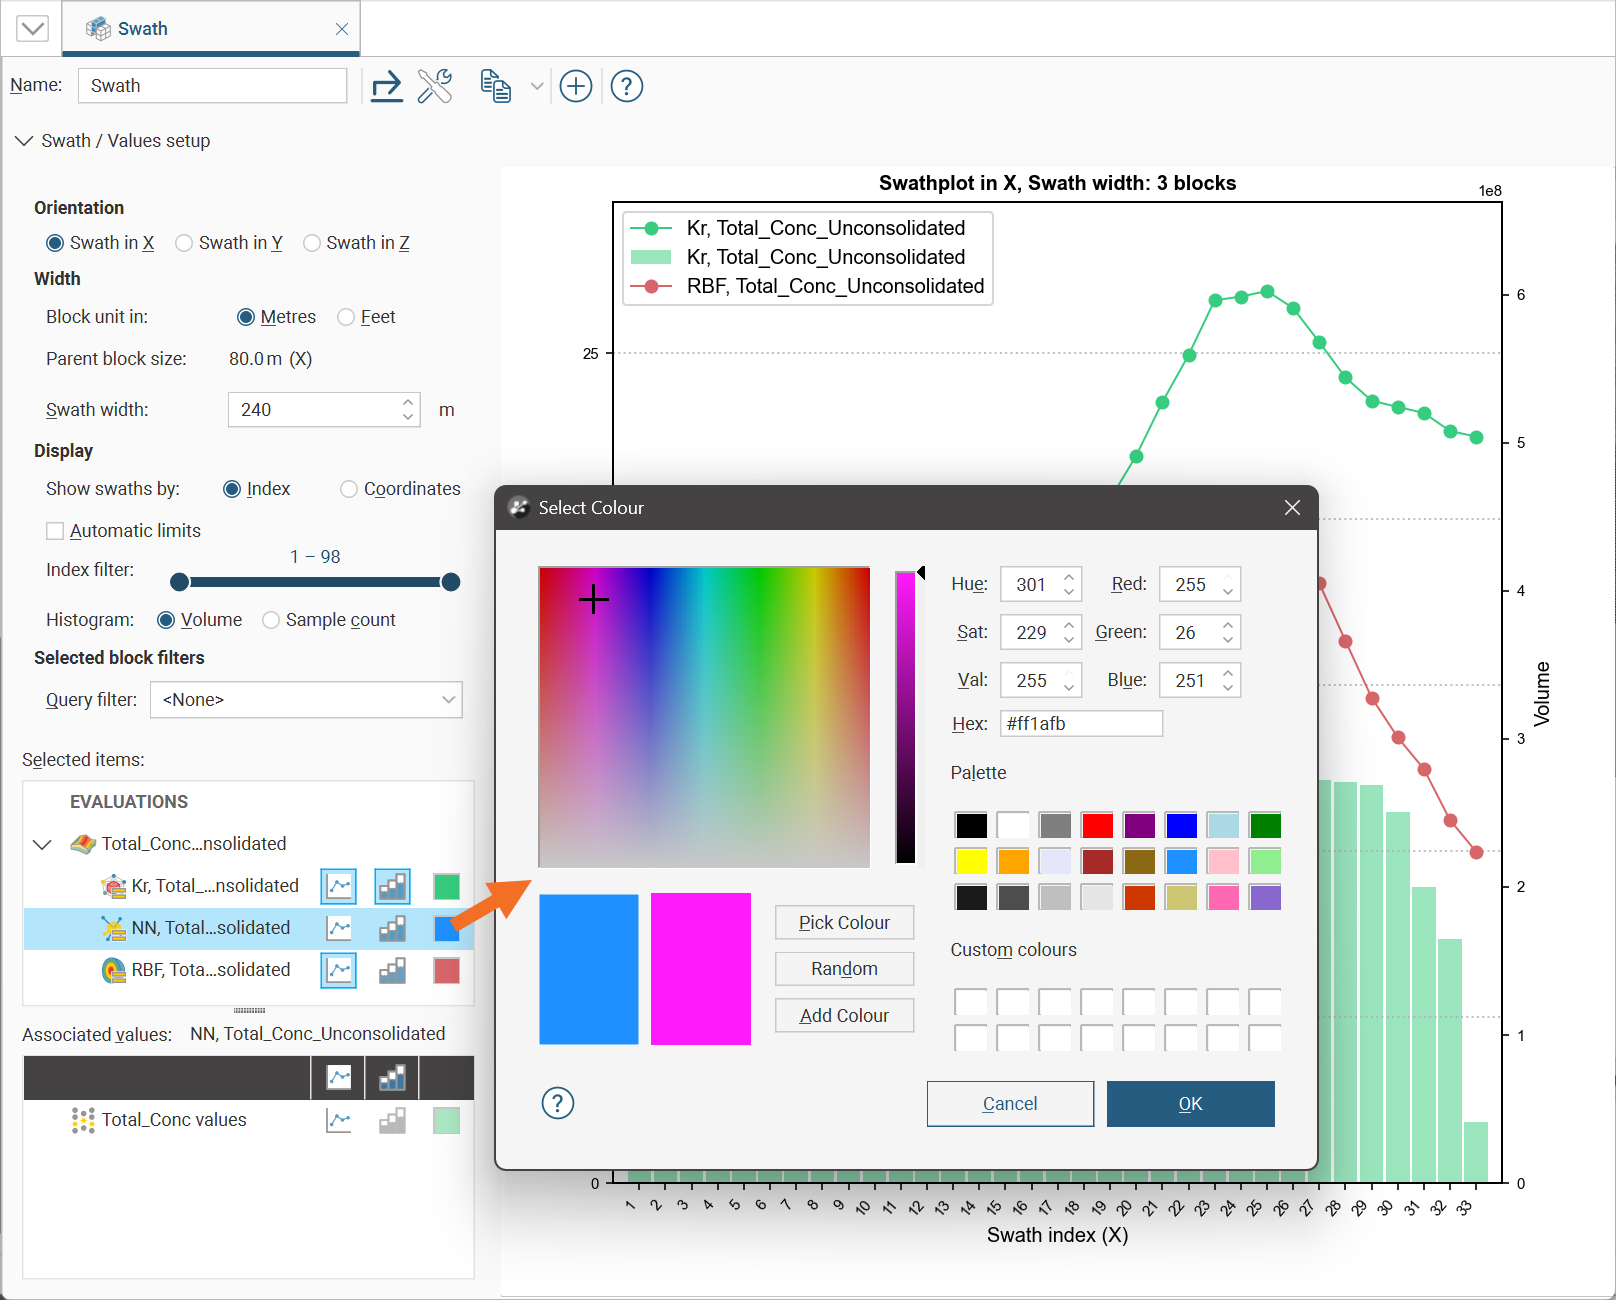The height and width of the screenshot is (1300, 1616).
Task: Click the export swath arrow icon
Action: tap(386, 87)
